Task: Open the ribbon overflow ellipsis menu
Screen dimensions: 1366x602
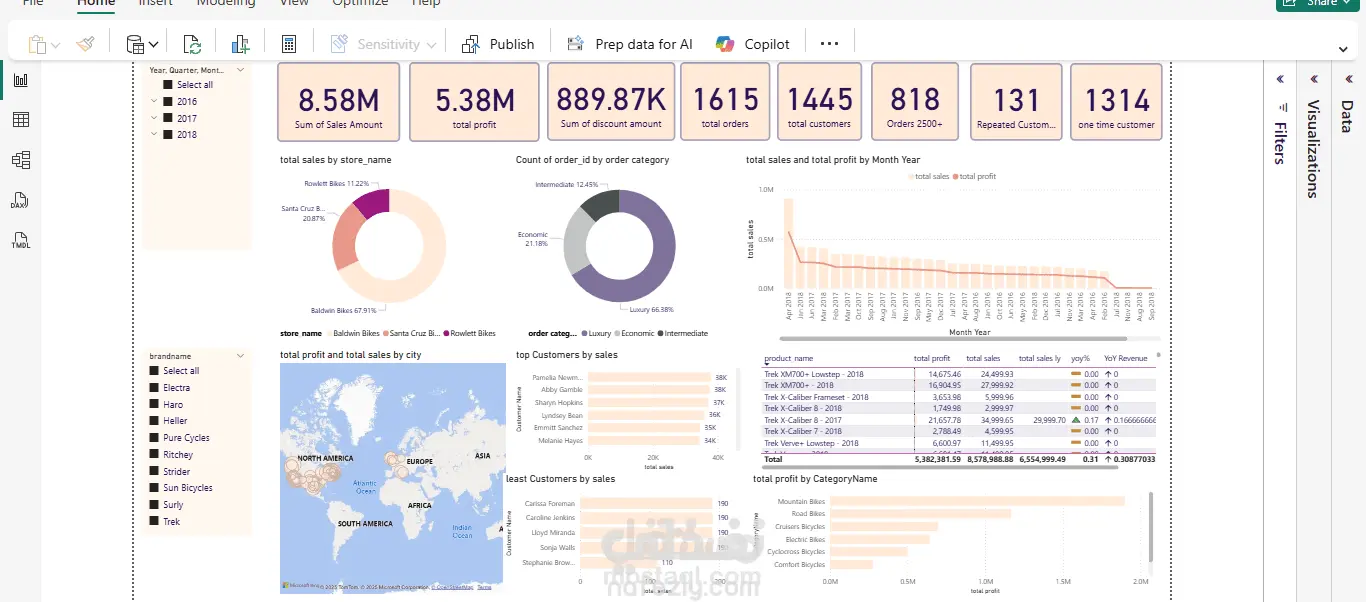Action: pos(829,44)
